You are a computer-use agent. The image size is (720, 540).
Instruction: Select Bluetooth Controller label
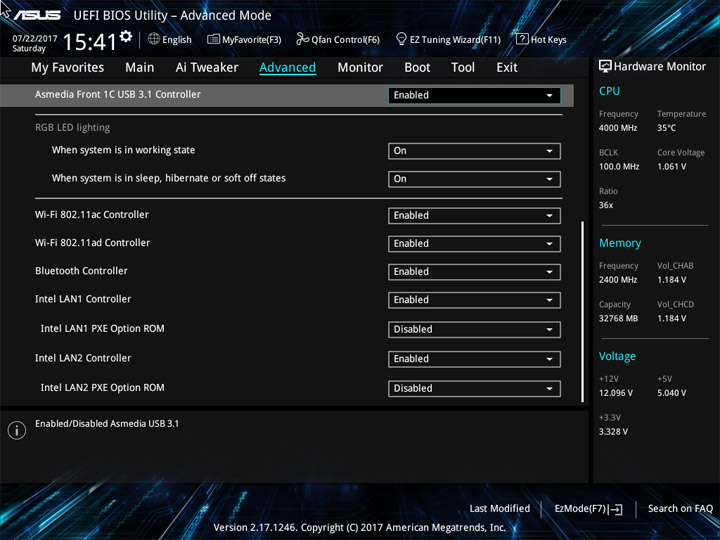[81, 271]
